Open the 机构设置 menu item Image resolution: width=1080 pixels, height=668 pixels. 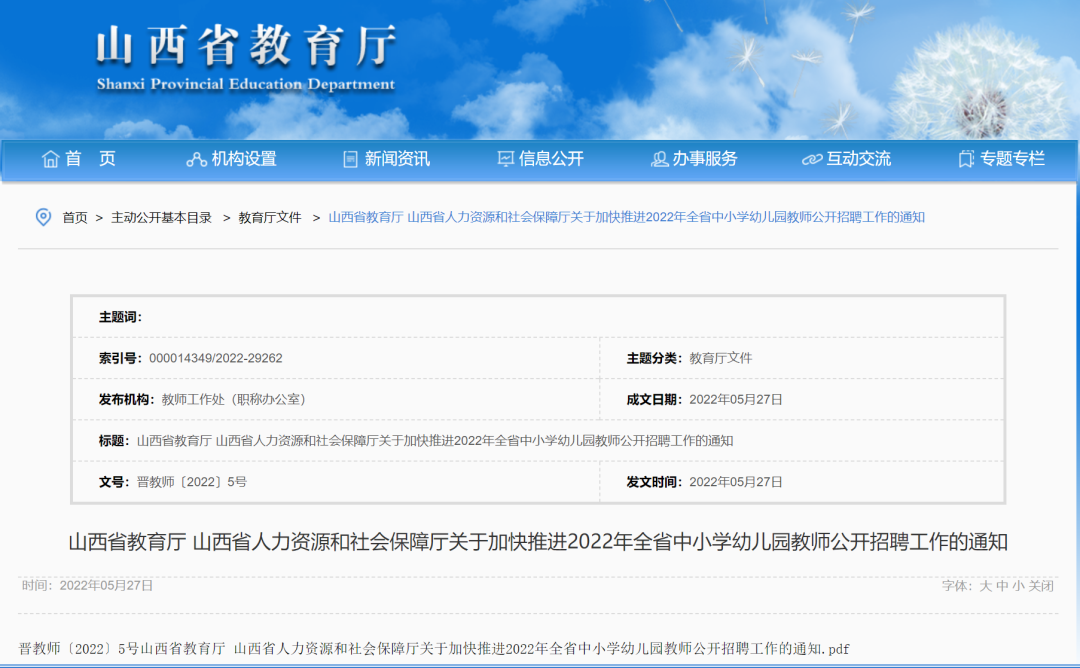pos(244,159)
